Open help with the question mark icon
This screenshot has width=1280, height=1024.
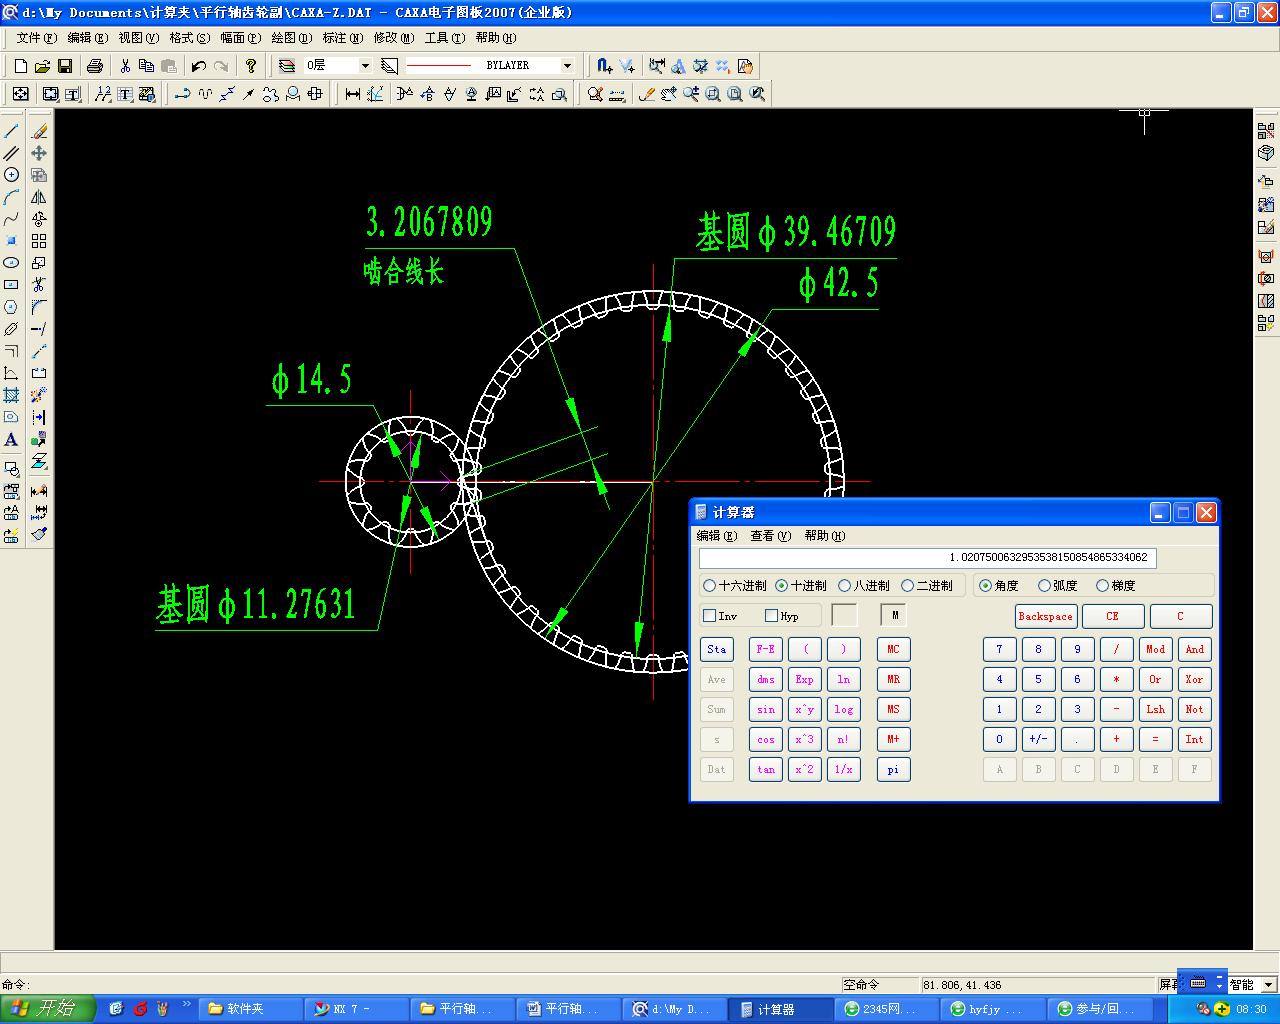coord(251,66)
